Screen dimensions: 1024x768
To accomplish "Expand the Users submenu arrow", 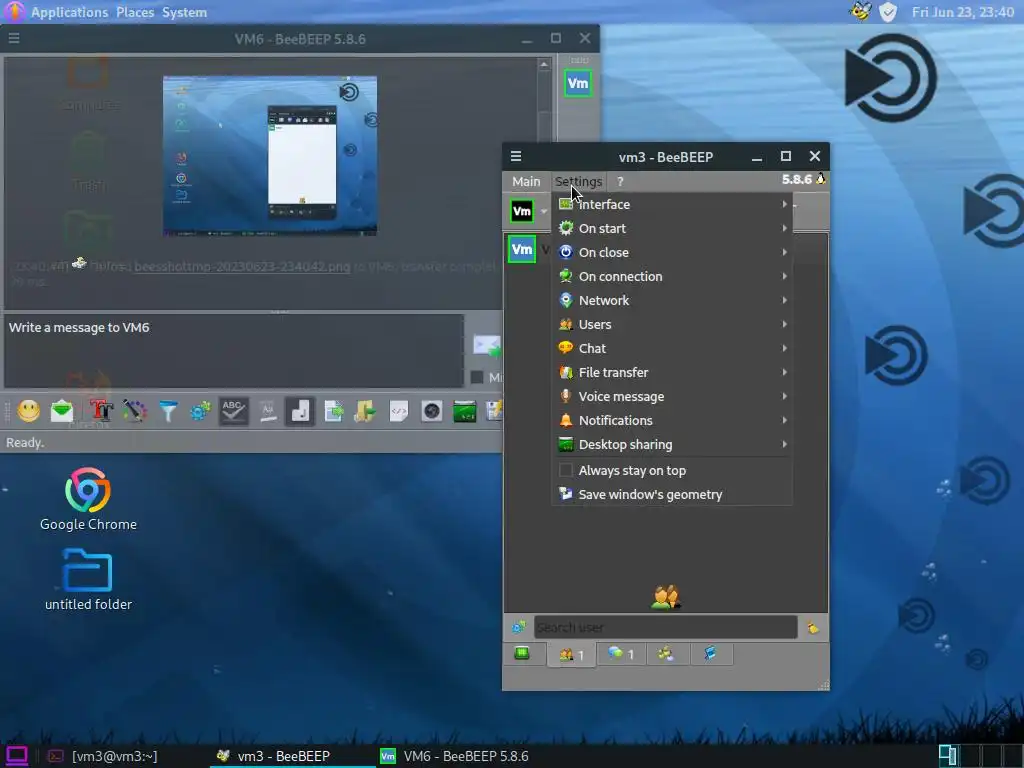I will coord(784,325).
